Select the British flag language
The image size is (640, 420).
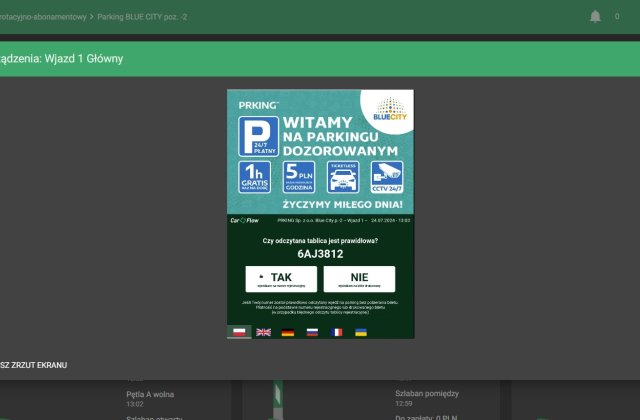[x=264, y=332]
